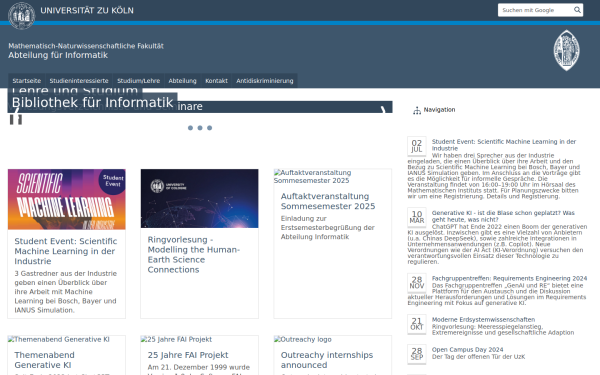Screen dimensions: 600x375
Task: Click 'Am 21. Dezember 1999 wurde' text
Action: click(x=199, y=367)
